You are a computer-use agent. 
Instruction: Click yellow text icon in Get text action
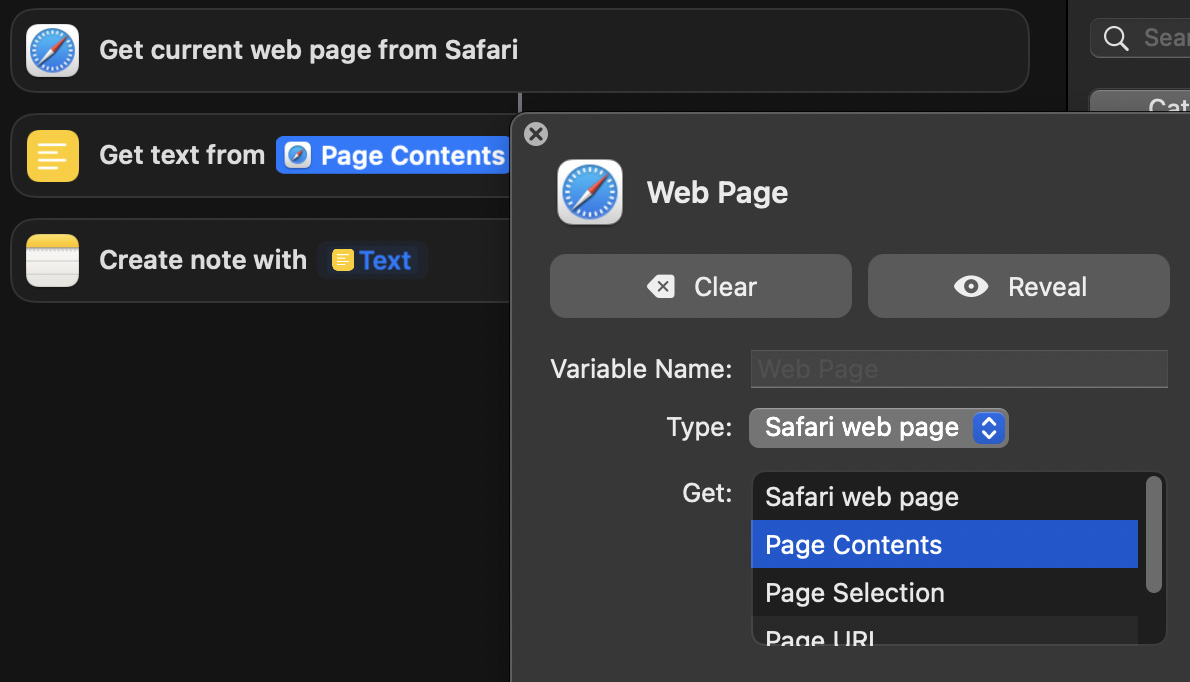(x=53, y=156)
